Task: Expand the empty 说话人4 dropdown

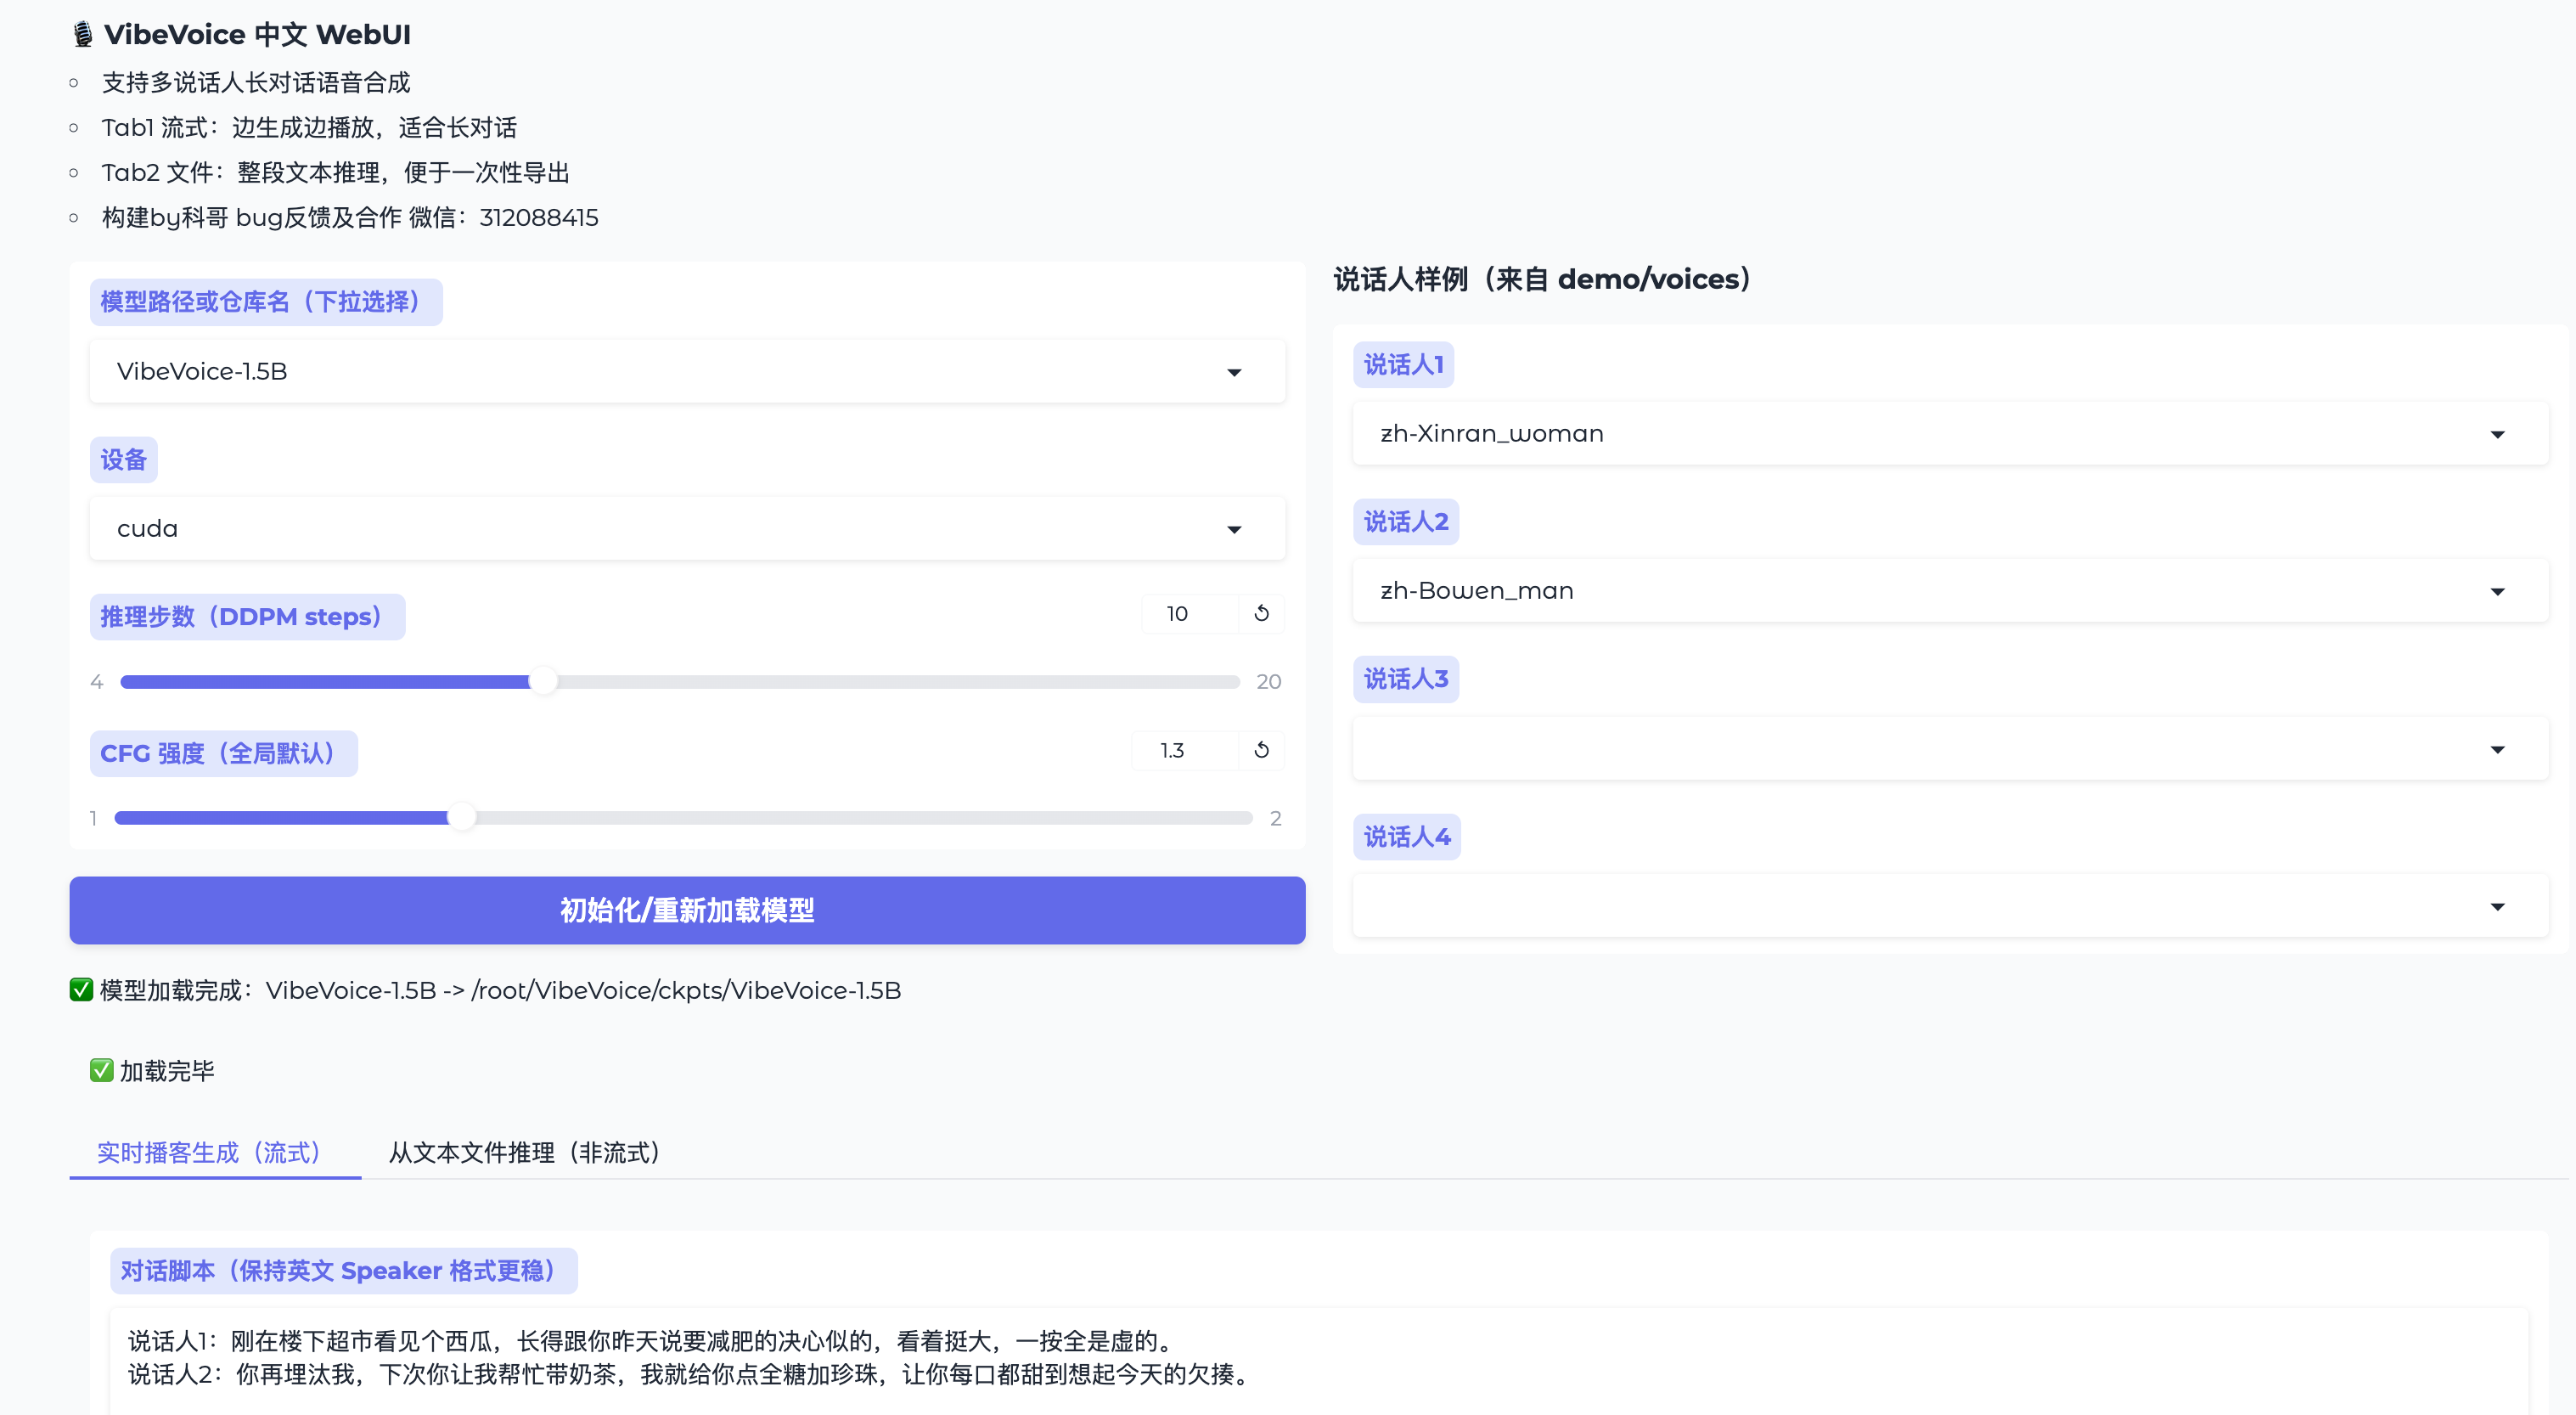Action: [x=1950, y=906]
